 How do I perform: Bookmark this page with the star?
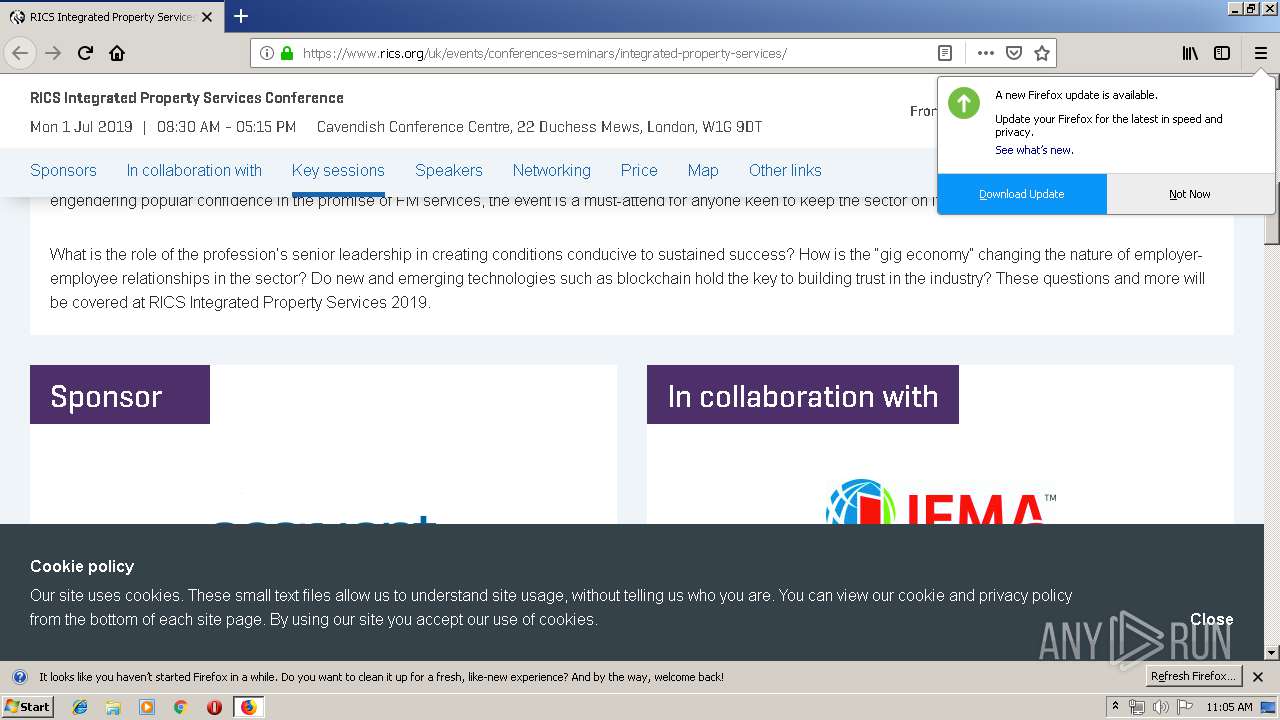(1042, 53)
